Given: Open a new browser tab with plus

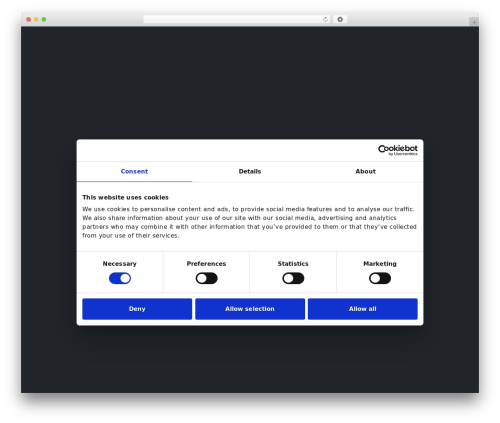Looking at the screenshot, I should pyautogui.click(x=474, y=22).
